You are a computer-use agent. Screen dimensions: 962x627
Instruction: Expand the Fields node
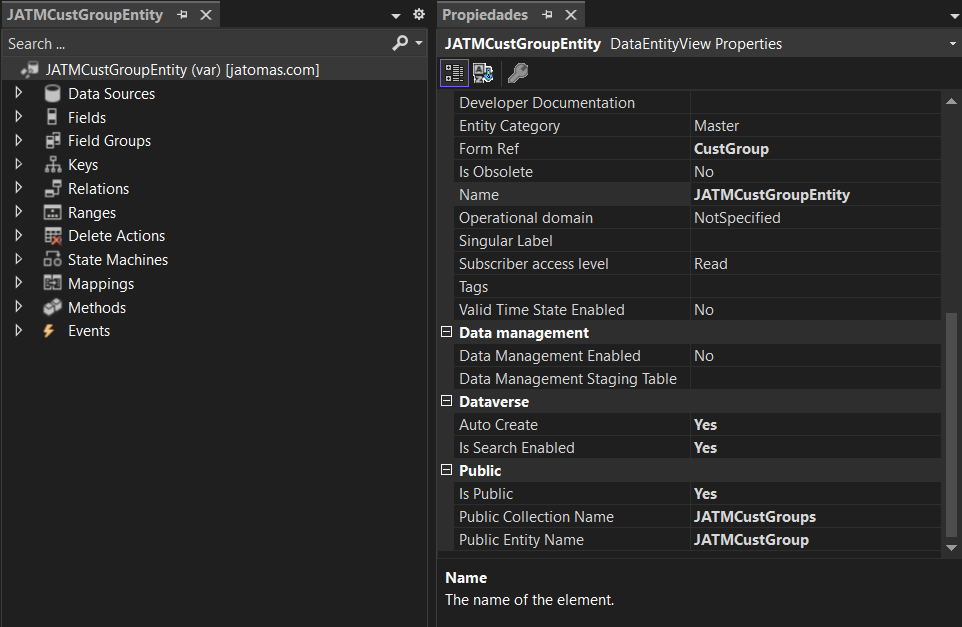point(18,117)
